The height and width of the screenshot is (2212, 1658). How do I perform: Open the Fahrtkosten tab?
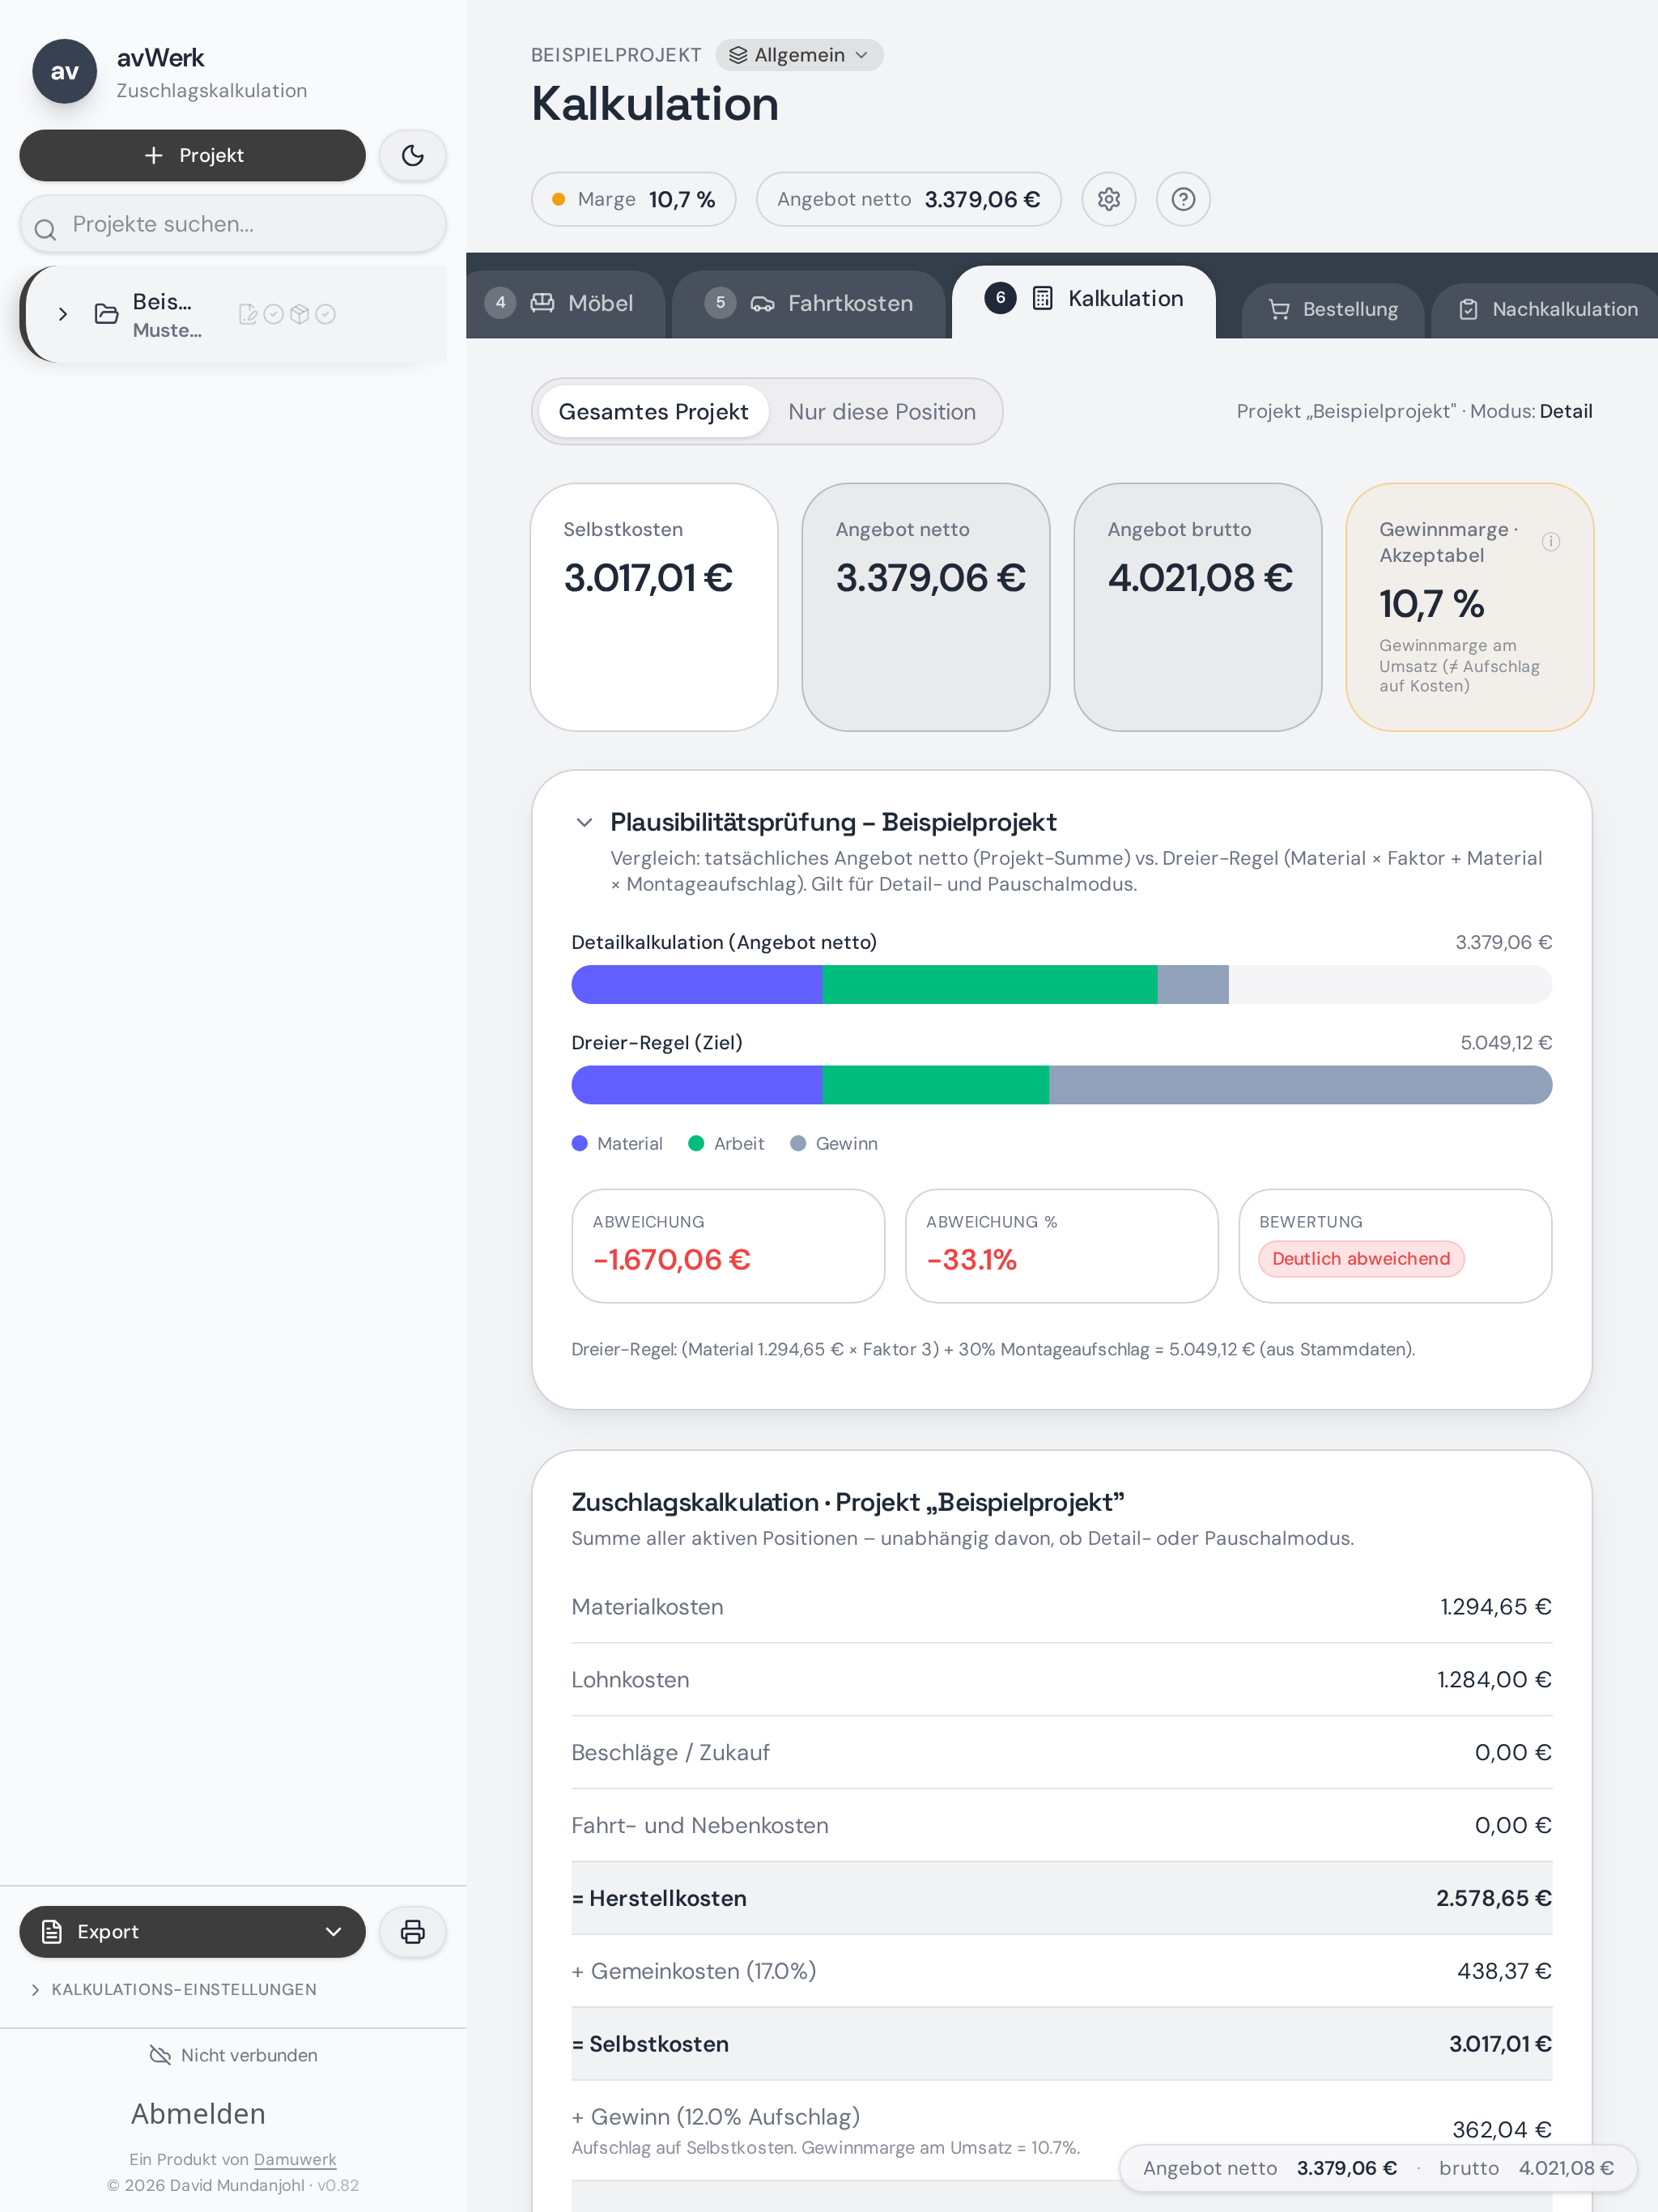pyautogui.click(x=809, y=303)
